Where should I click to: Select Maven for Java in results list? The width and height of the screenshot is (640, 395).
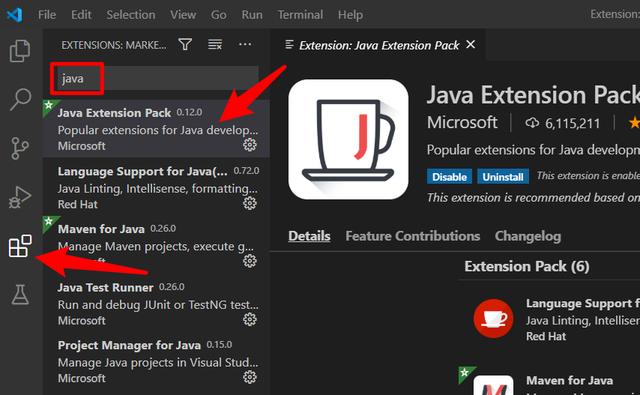pyautogui.click(x=156, y=245)
